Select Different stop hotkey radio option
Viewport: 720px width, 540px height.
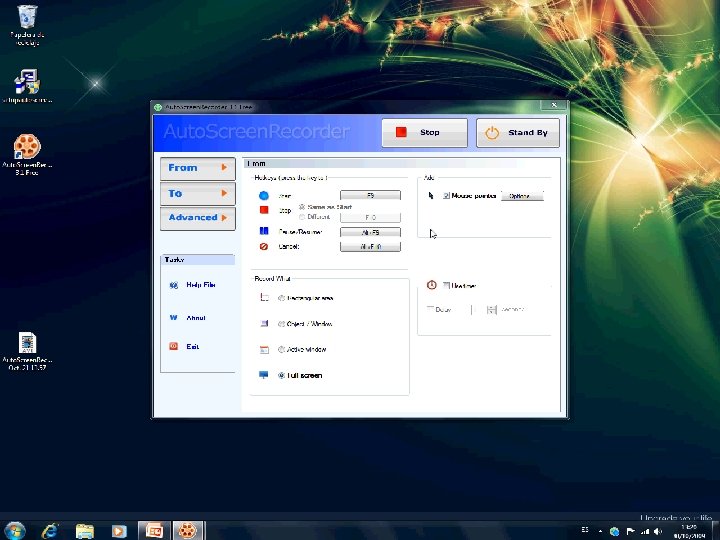[x=302, y=217]
